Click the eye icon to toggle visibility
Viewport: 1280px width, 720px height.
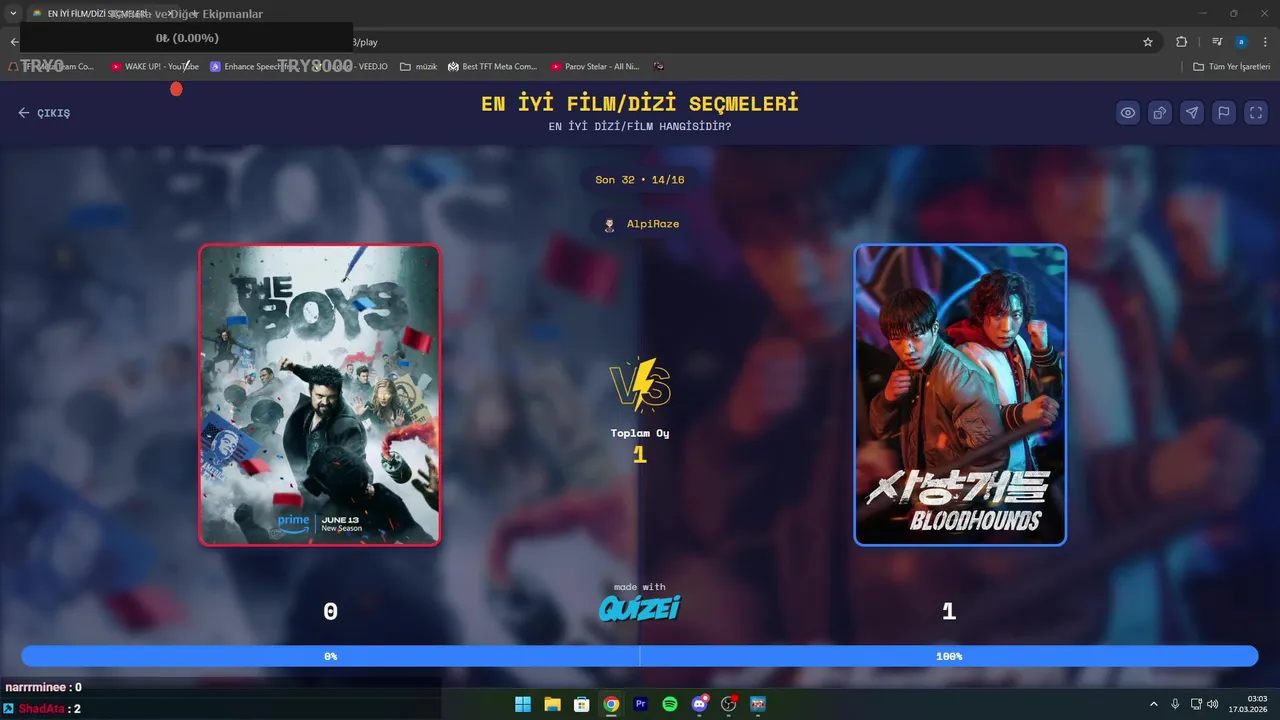(1128, 113)
